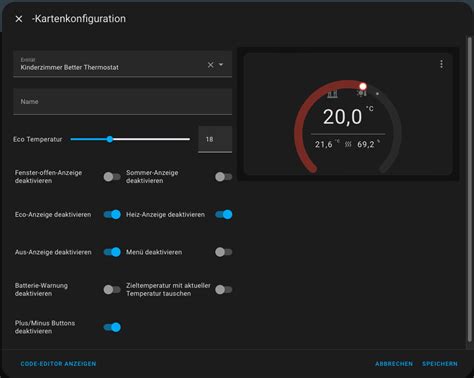This screenshot has width=474, height=378.
Task: Turn off Eco-Anzeige deaktivieren switch
Action: pos(112,214)
